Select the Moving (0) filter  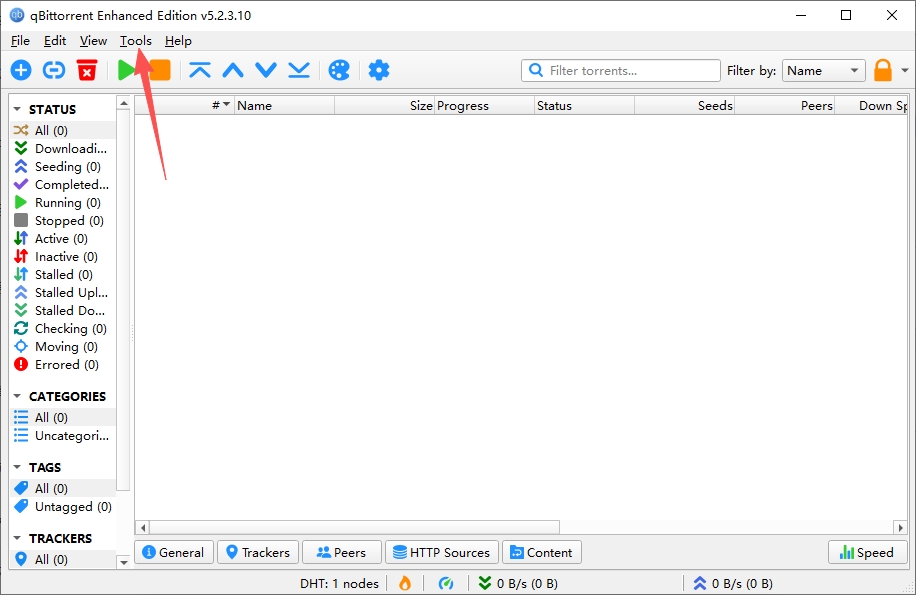coord(63,347)
